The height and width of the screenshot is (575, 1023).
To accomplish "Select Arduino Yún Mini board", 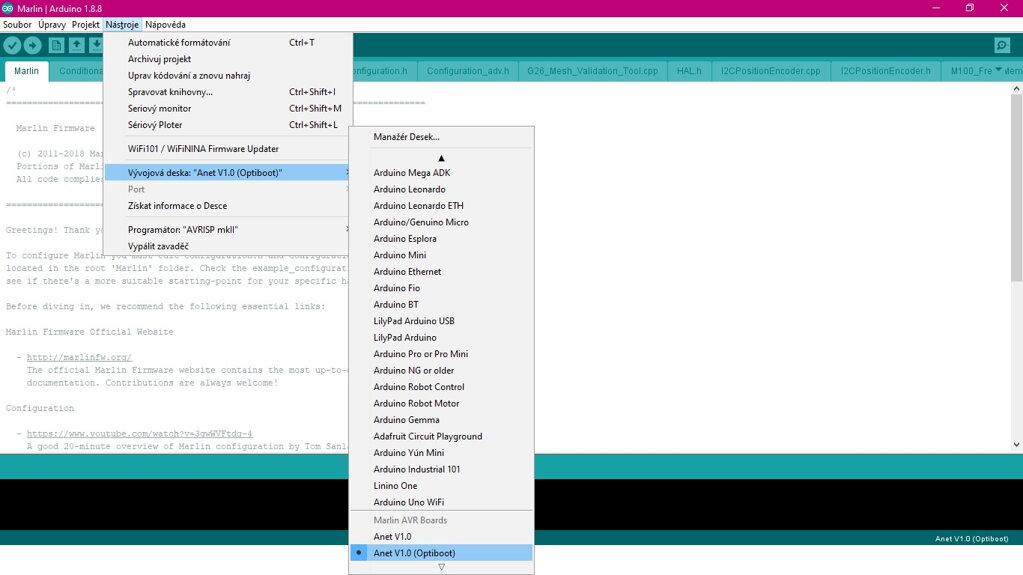I will [441, 453].
